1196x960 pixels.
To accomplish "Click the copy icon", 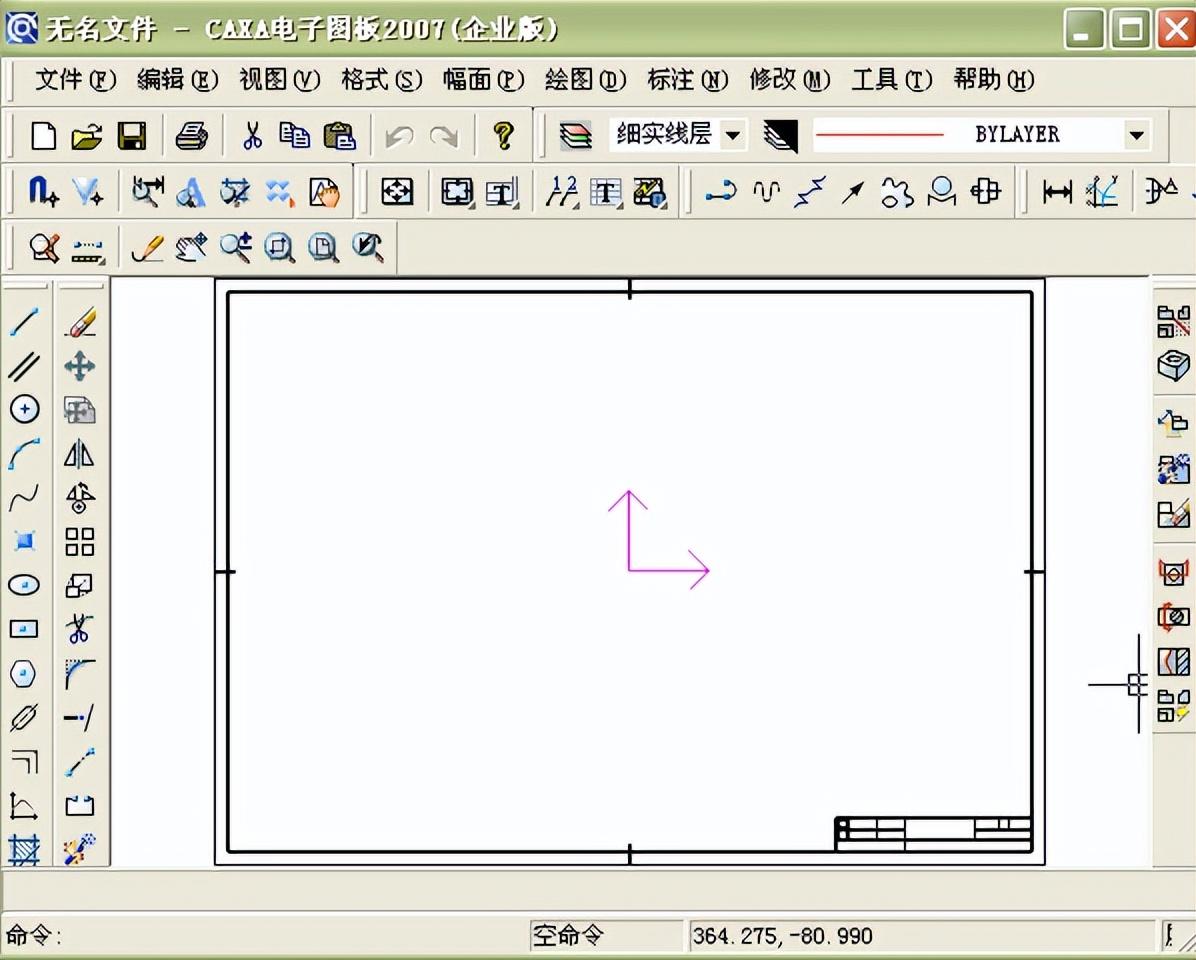I will pyautogui.click(x=294, y=136).
